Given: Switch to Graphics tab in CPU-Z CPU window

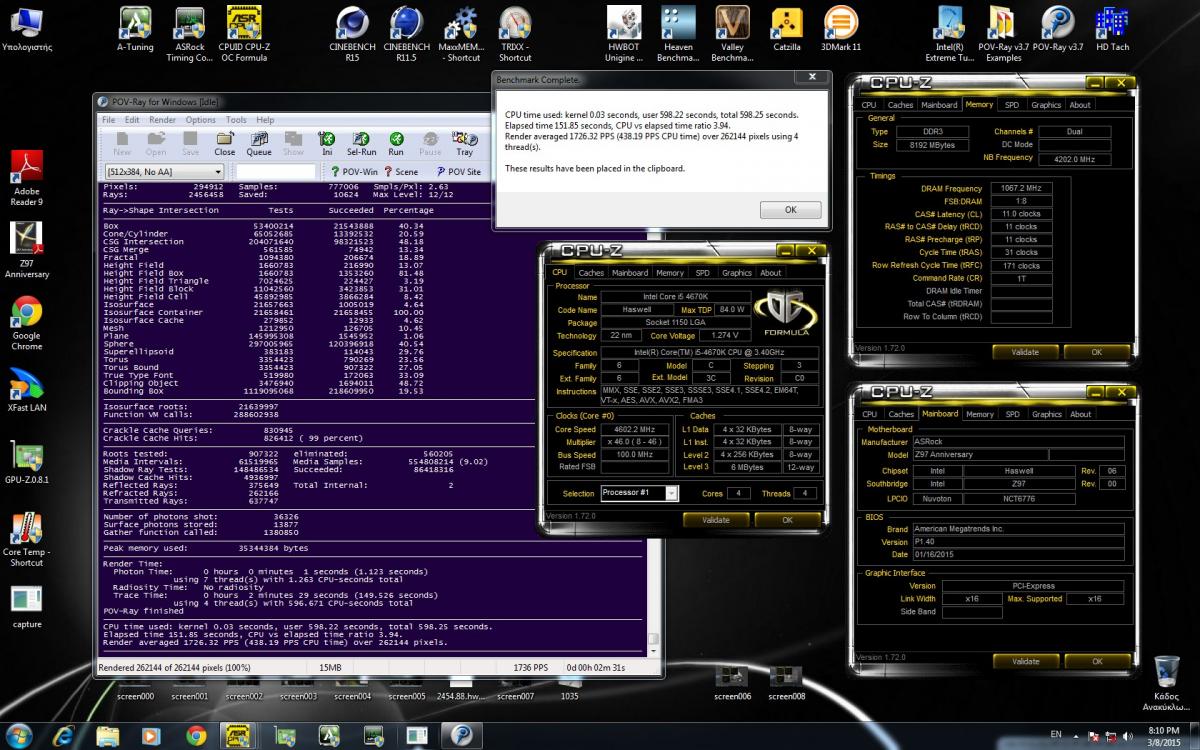Looking at the screenshot, I should 736,272.
